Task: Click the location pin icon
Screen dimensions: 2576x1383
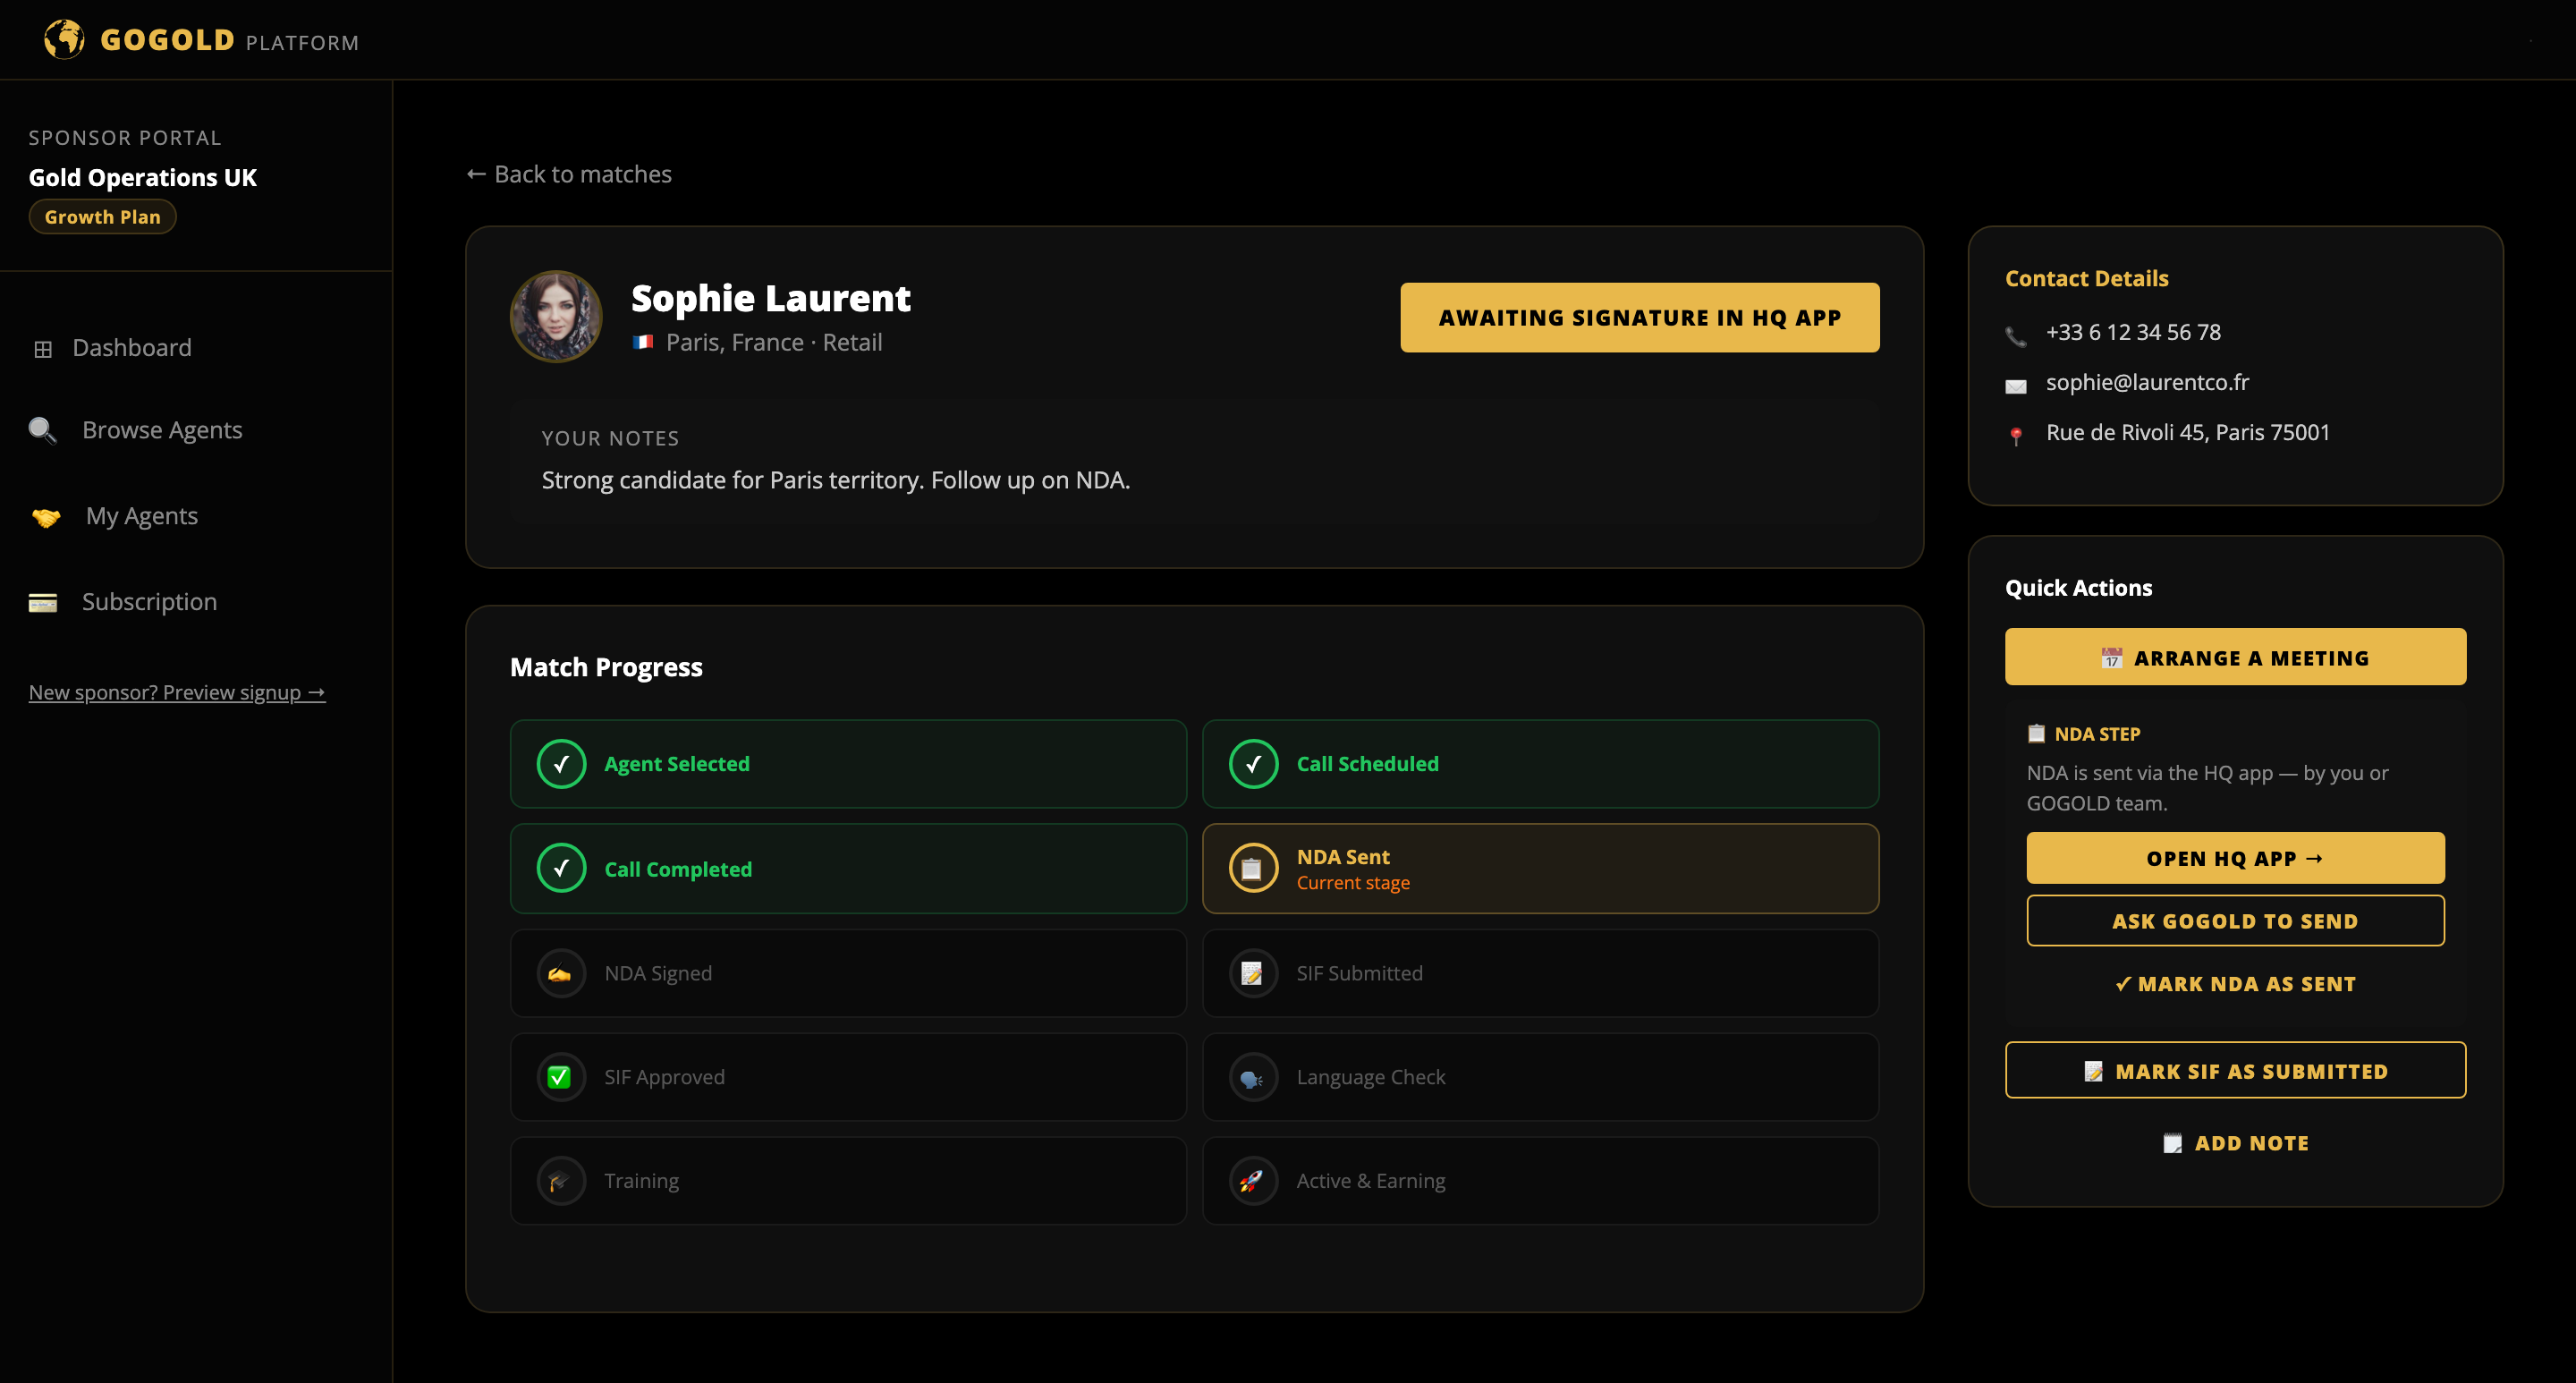Action: pyautogui.click(x=2016, y=436)
